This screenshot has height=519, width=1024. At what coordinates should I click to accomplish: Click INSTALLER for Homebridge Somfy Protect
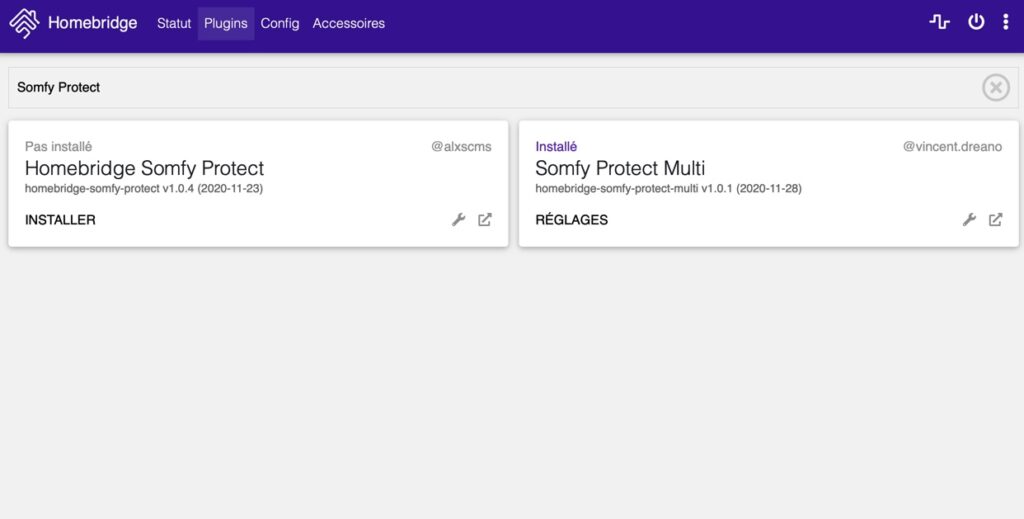(x=60, y=220)
